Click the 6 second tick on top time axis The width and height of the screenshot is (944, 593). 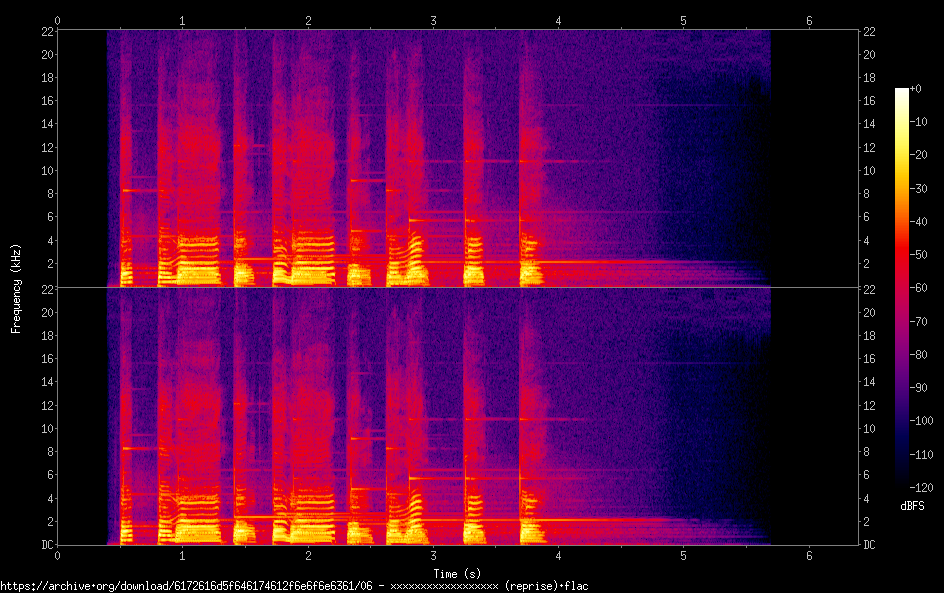tap(808, 20)
